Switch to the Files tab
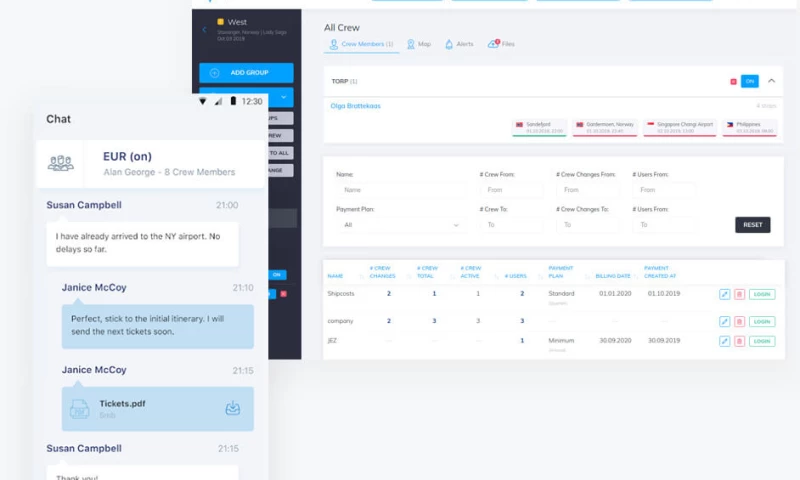The image size is (800, 480). pyautogui.click(x=501, y=44)
